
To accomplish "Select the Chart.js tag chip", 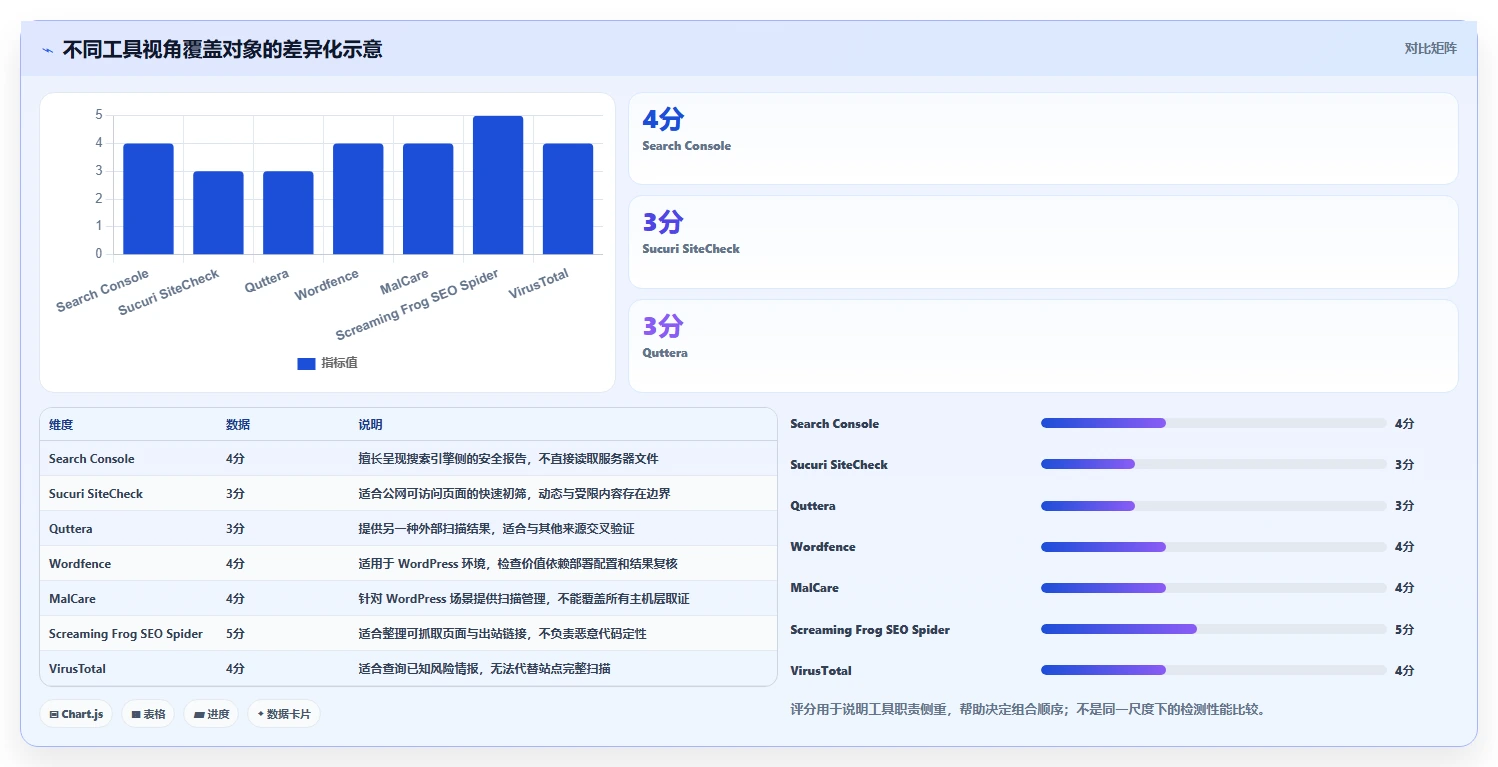I will 76,714.
